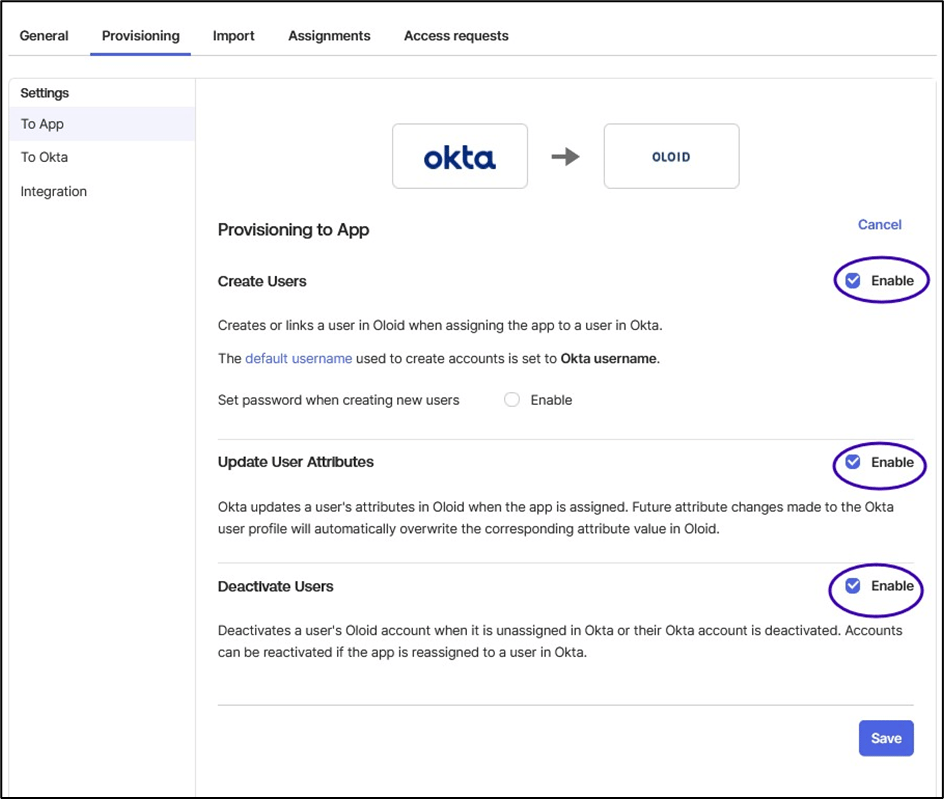The image size is (944, 799).
Task: Click the Settings sidebar heading
Action: (45, 93)
